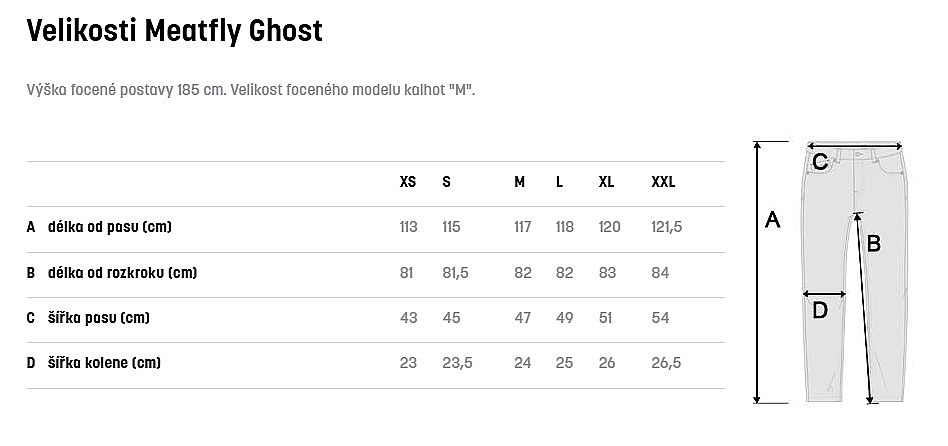Select the M size column header

click(520, 182)
